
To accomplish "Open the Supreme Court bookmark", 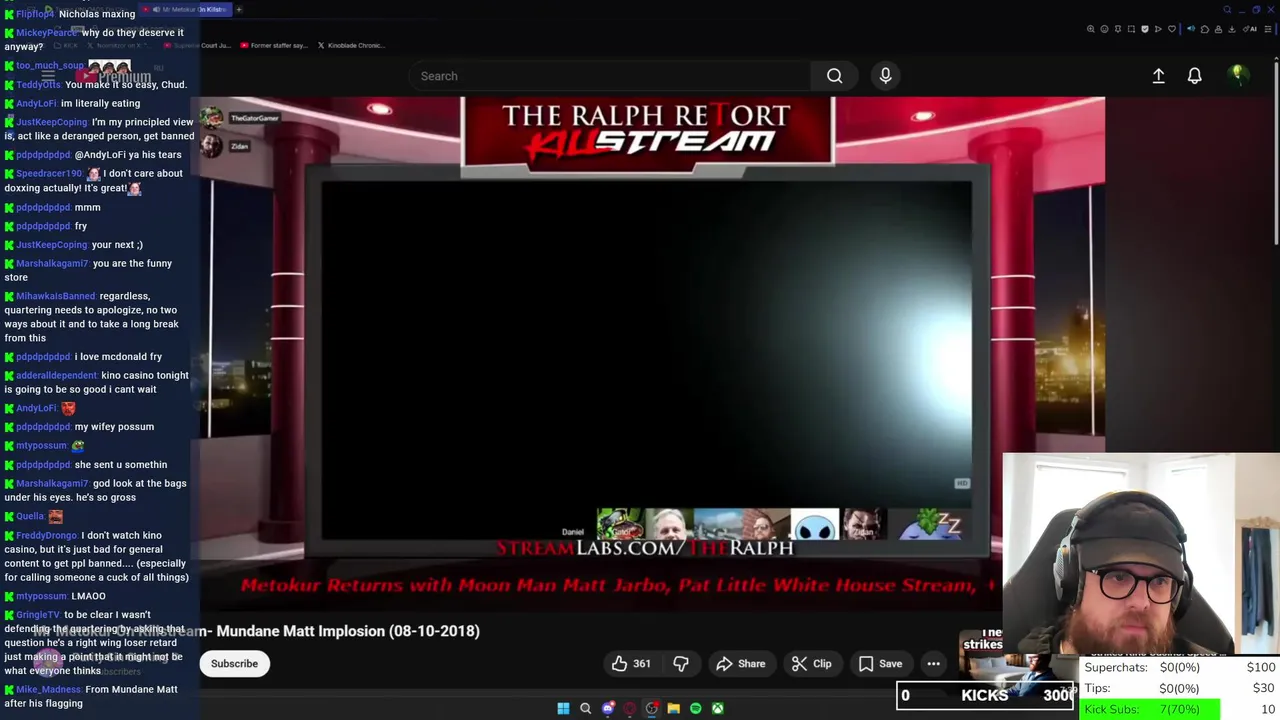I will pos(197,46).
